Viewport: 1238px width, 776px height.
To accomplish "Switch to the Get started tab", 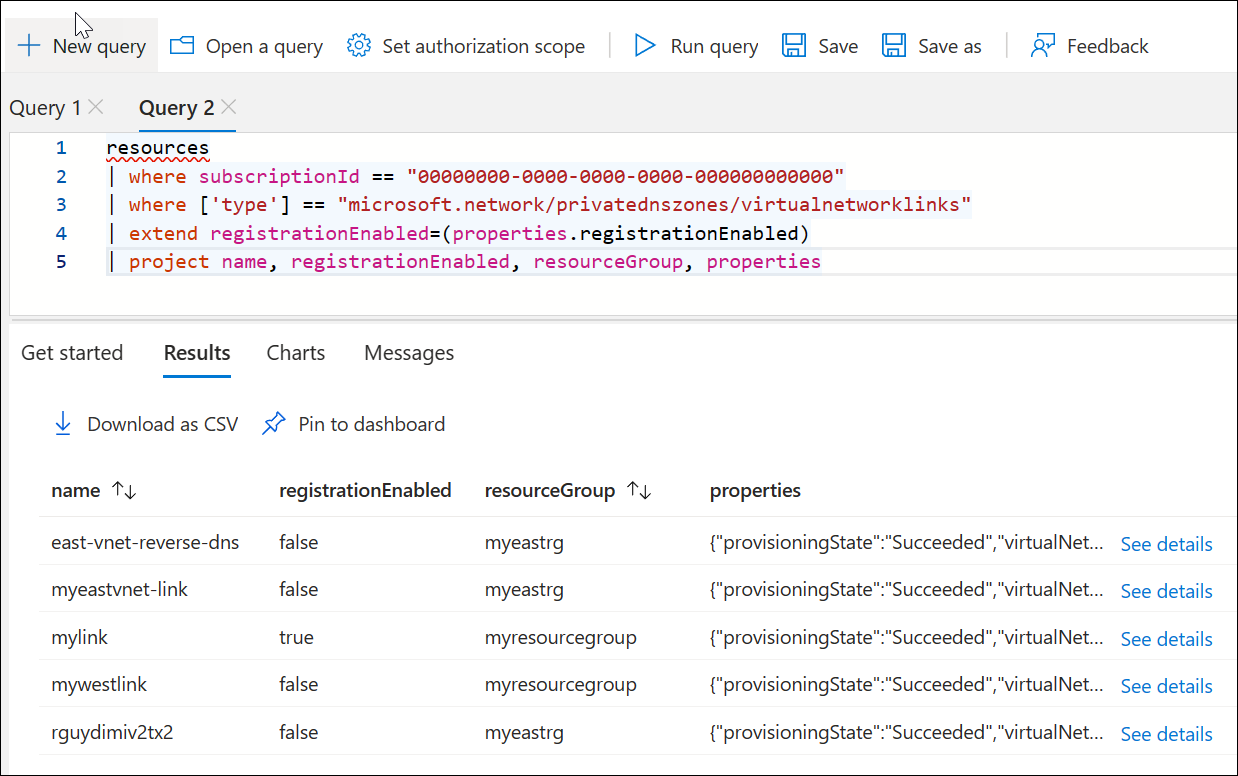I will [x=72, y=353].
